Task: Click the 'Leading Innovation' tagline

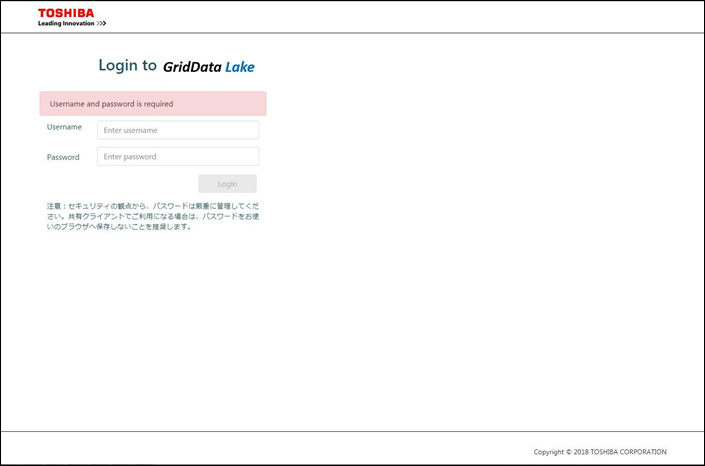Action: [x=72, y=23]
